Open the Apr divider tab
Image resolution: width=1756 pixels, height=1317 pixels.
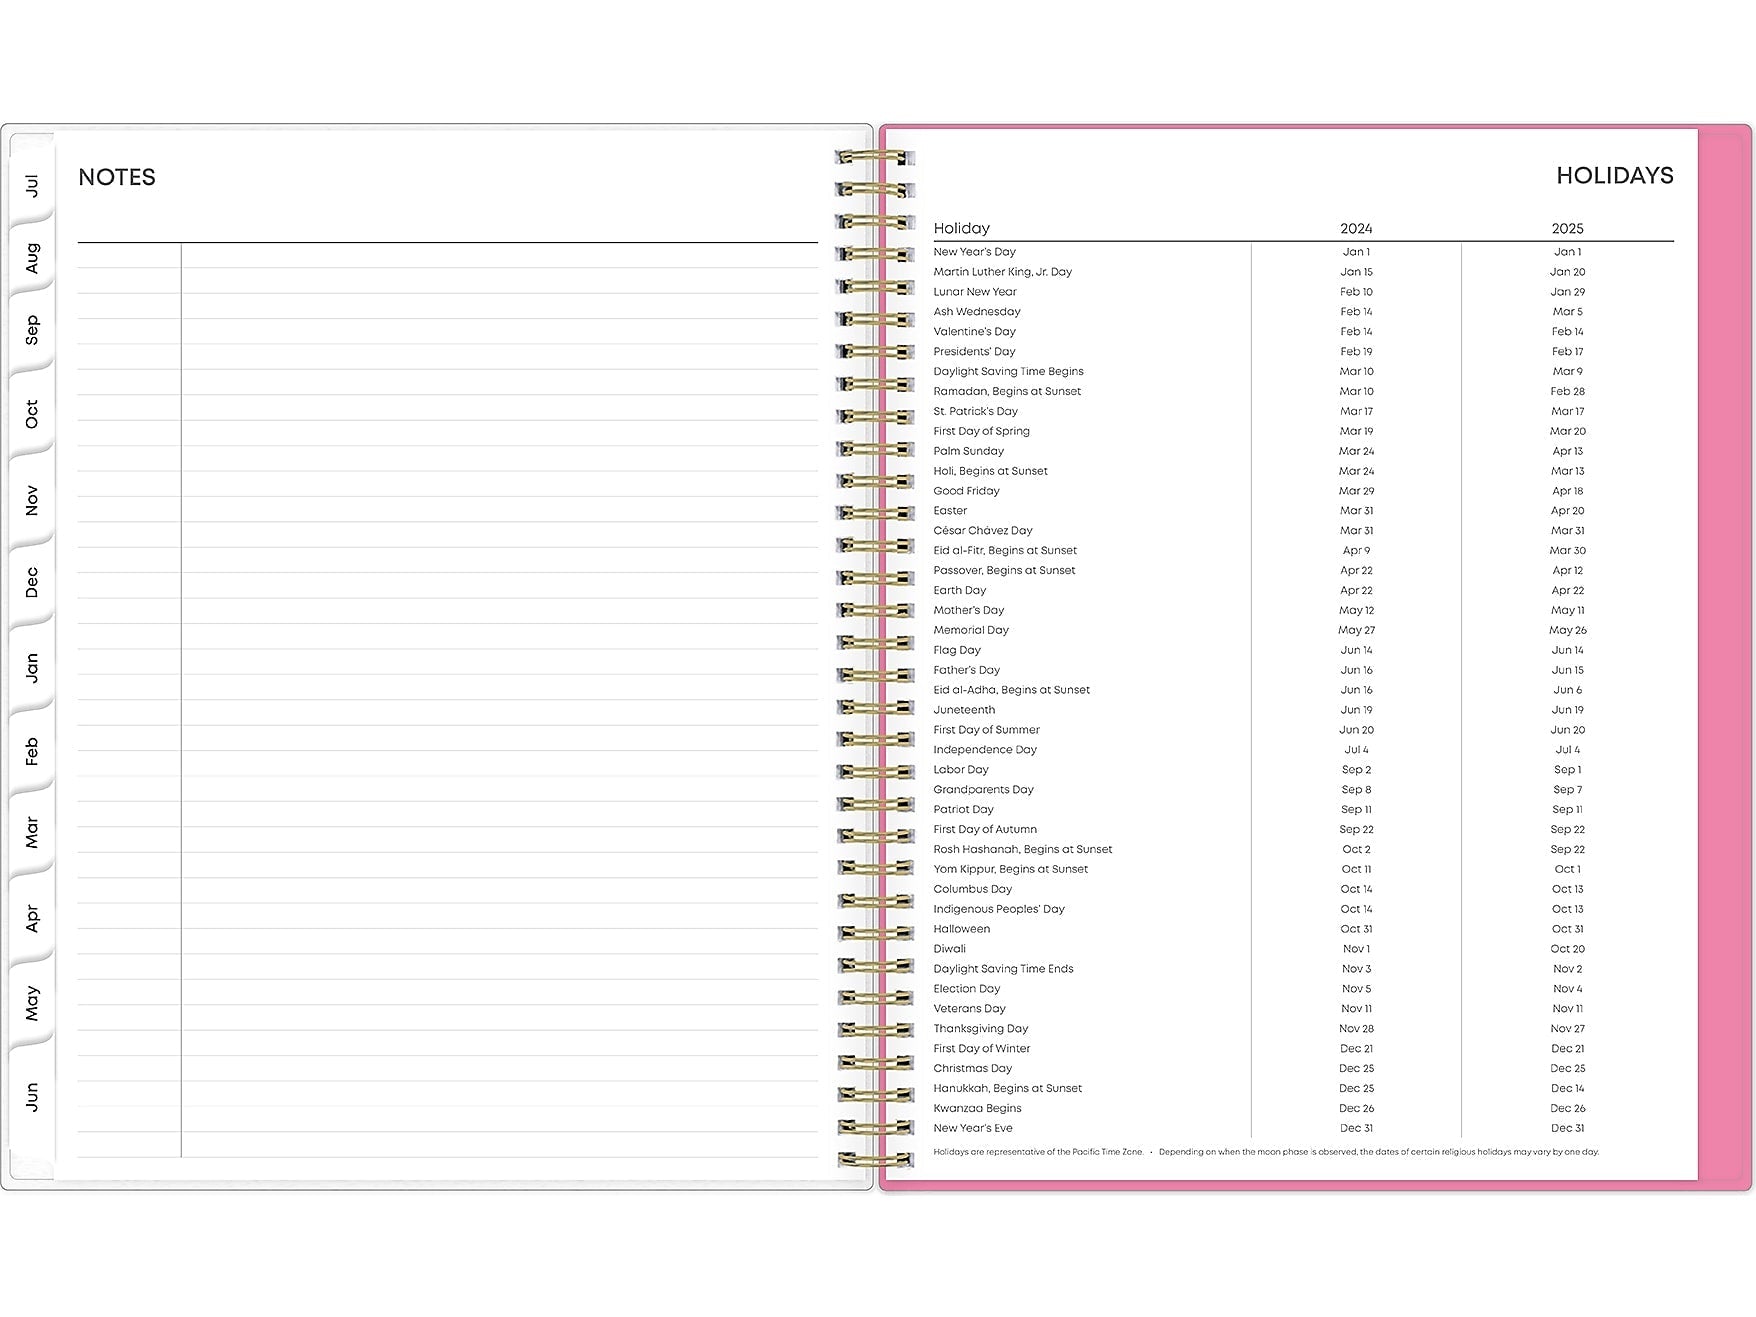click(x=32, y=918)
